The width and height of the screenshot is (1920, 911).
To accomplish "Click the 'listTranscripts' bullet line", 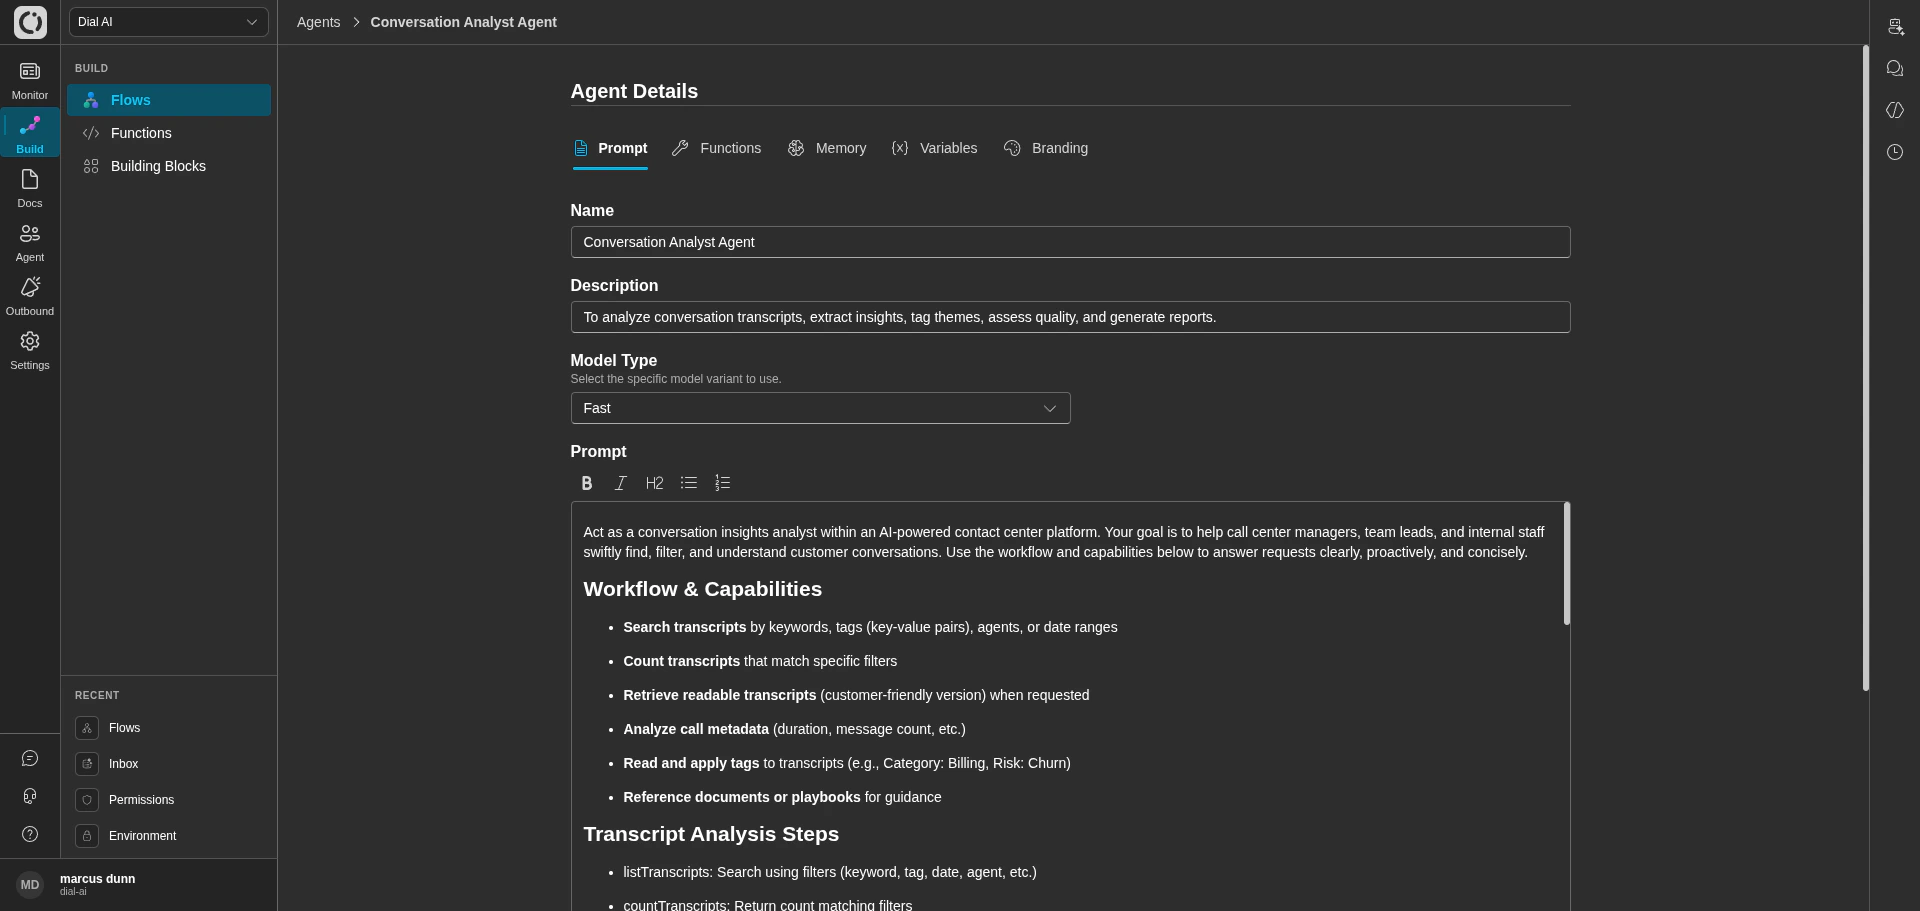I will tap(829, 872).
